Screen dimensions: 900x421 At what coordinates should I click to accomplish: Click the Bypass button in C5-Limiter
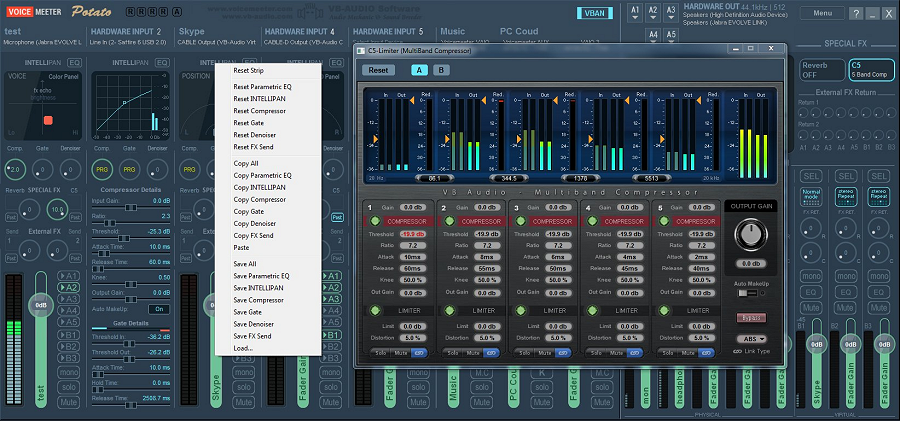coord(751,318)
